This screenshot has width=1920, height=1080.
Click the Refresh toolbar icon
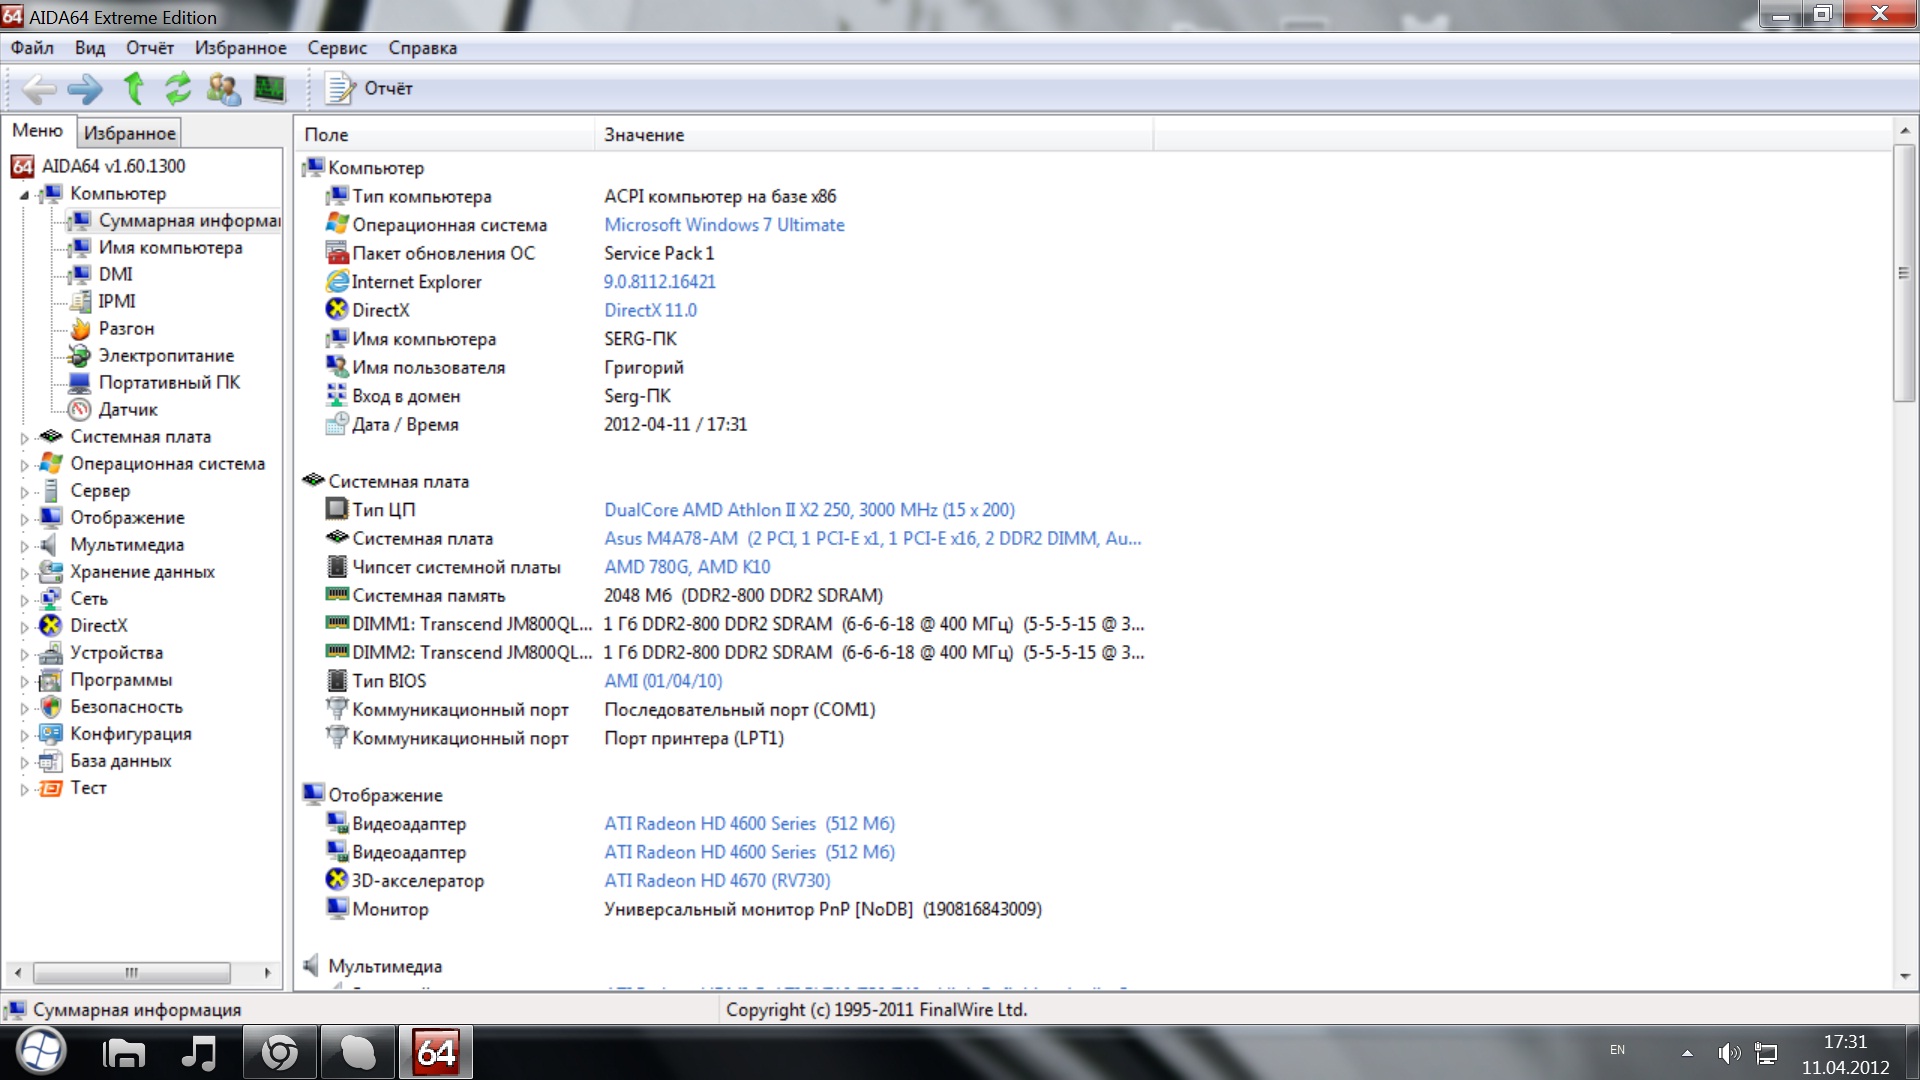178,89
